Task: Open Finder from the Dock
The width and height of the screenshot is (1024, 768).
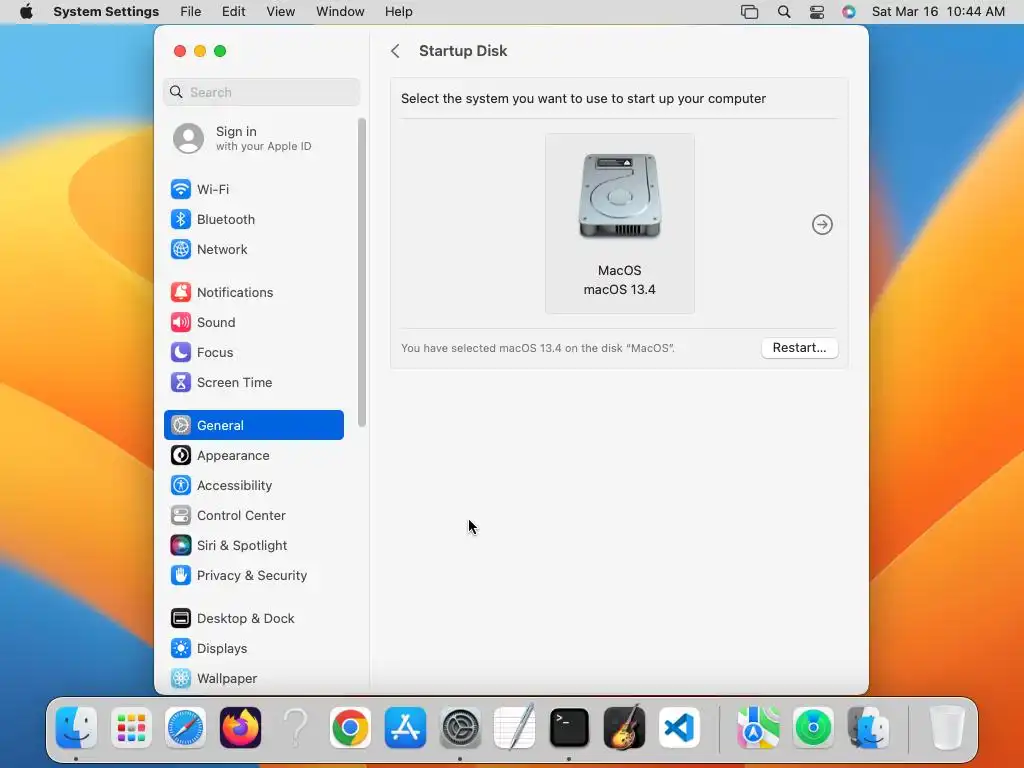Action: (76, 728)
